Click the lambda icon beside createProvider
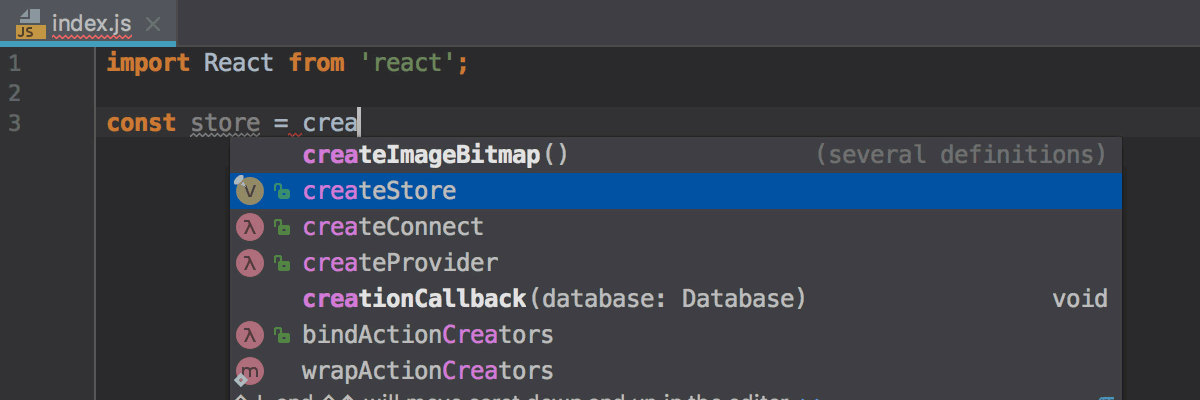 coord(249,263)
